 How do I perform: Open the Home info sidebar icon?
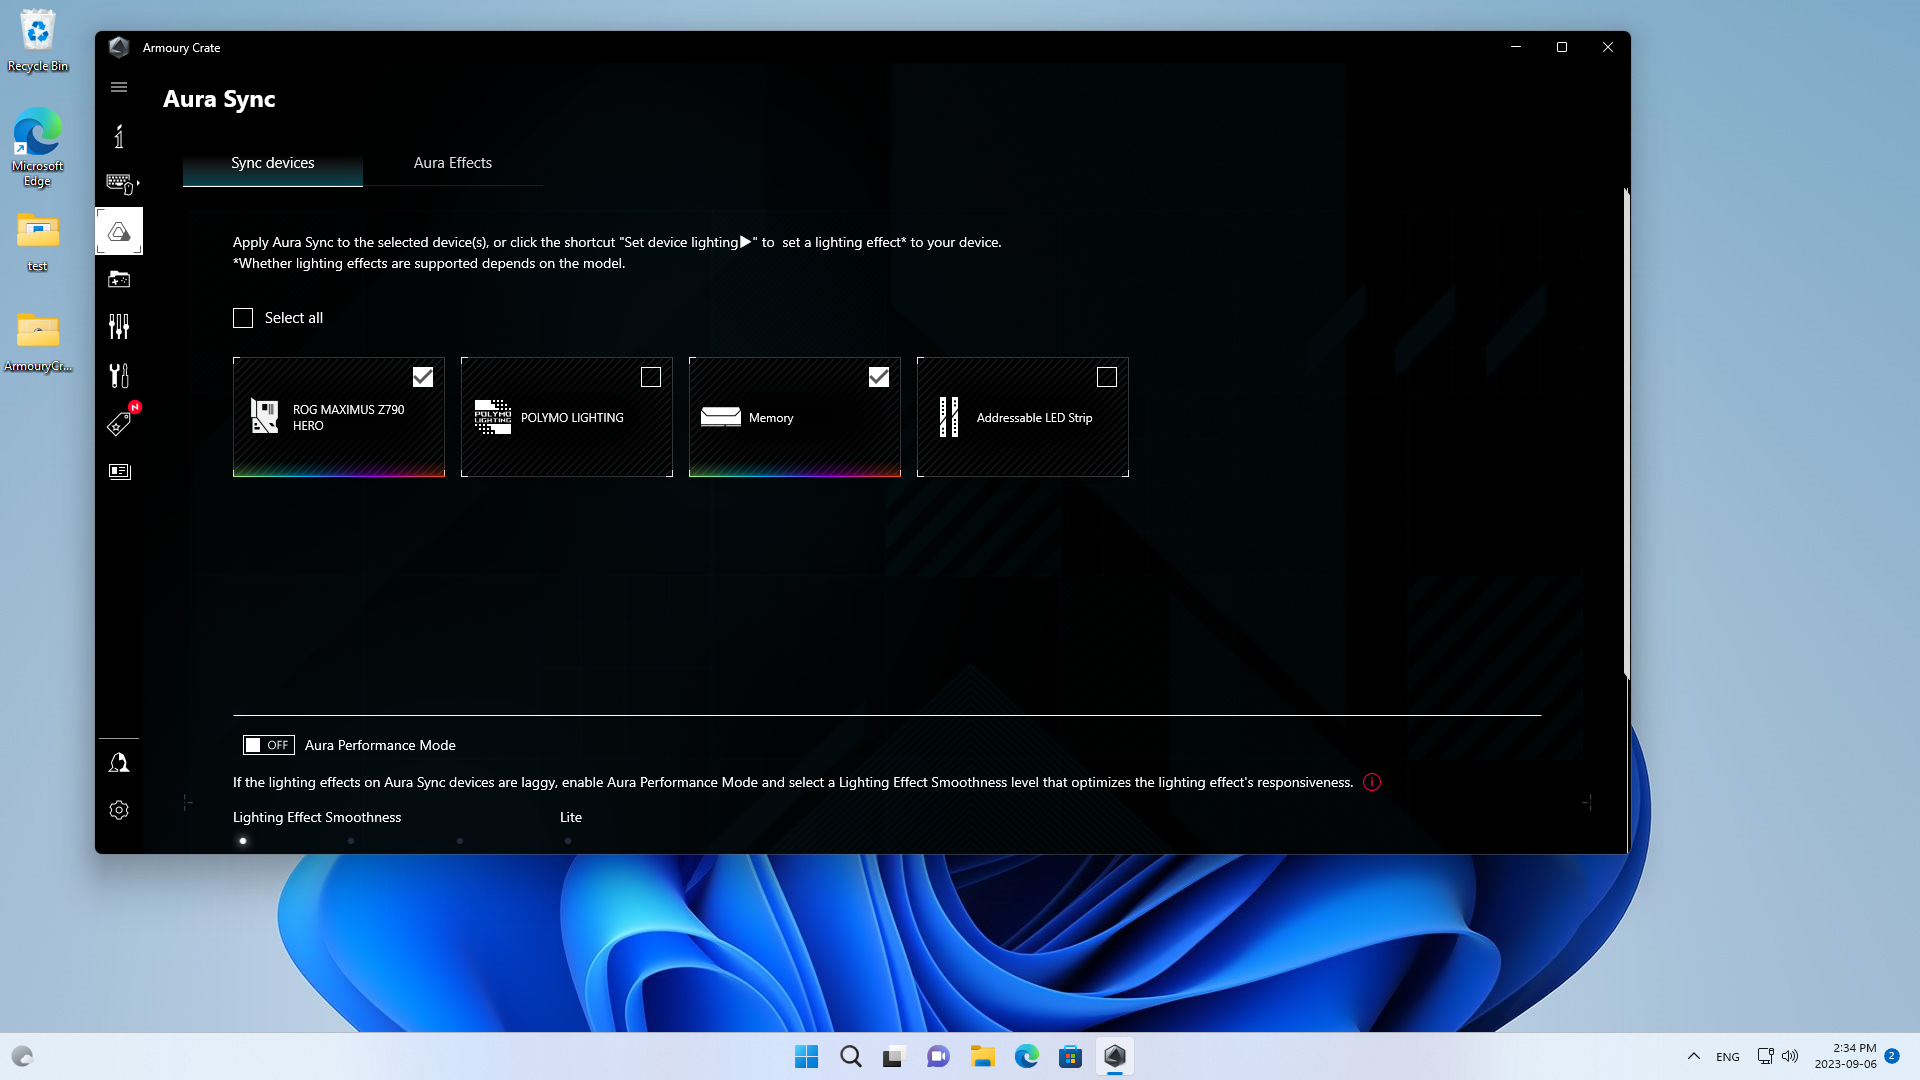(x=119, y=136)
